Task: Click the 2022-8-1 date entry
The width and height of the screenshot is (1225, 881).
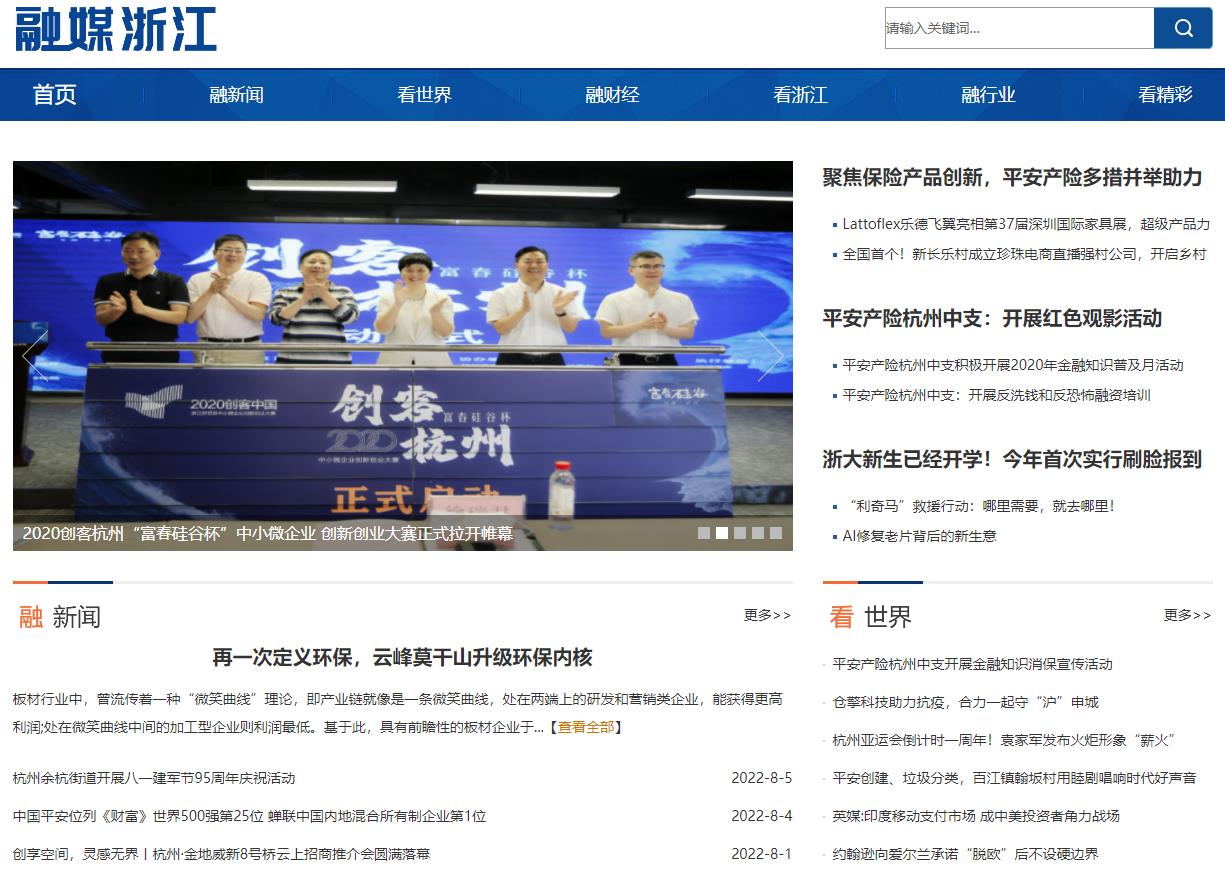Action: (762, 854)
